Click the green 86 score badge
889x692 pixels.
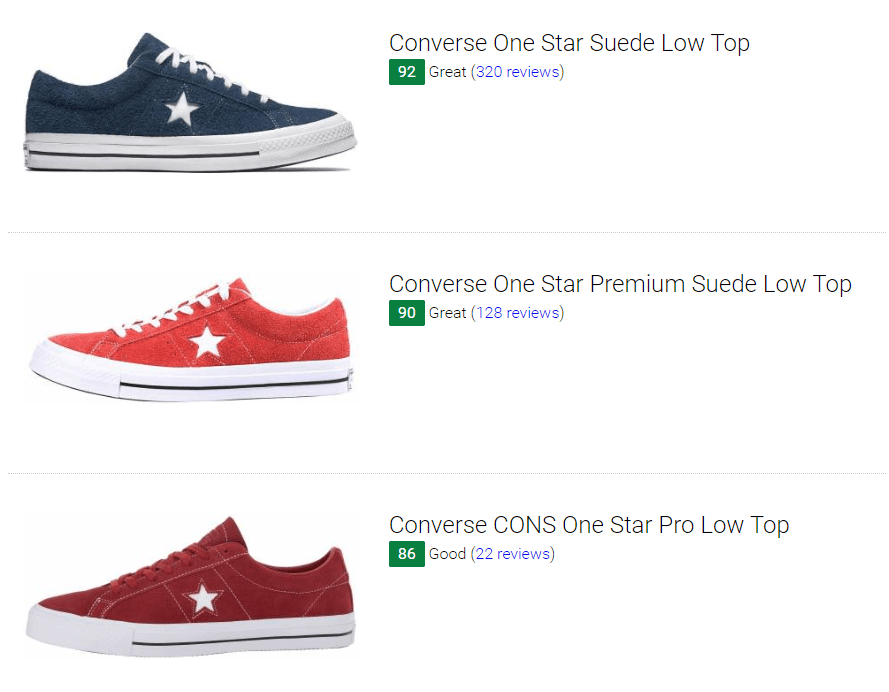click(x=407, y=554)
